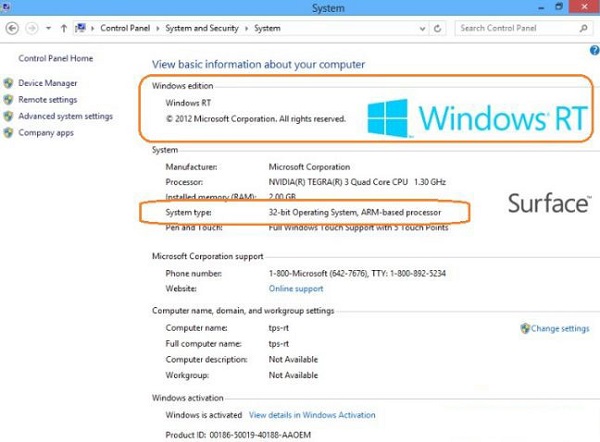Open Advanced system settings
The height and width of the screenshot is (442, 600).
point(65,116)
